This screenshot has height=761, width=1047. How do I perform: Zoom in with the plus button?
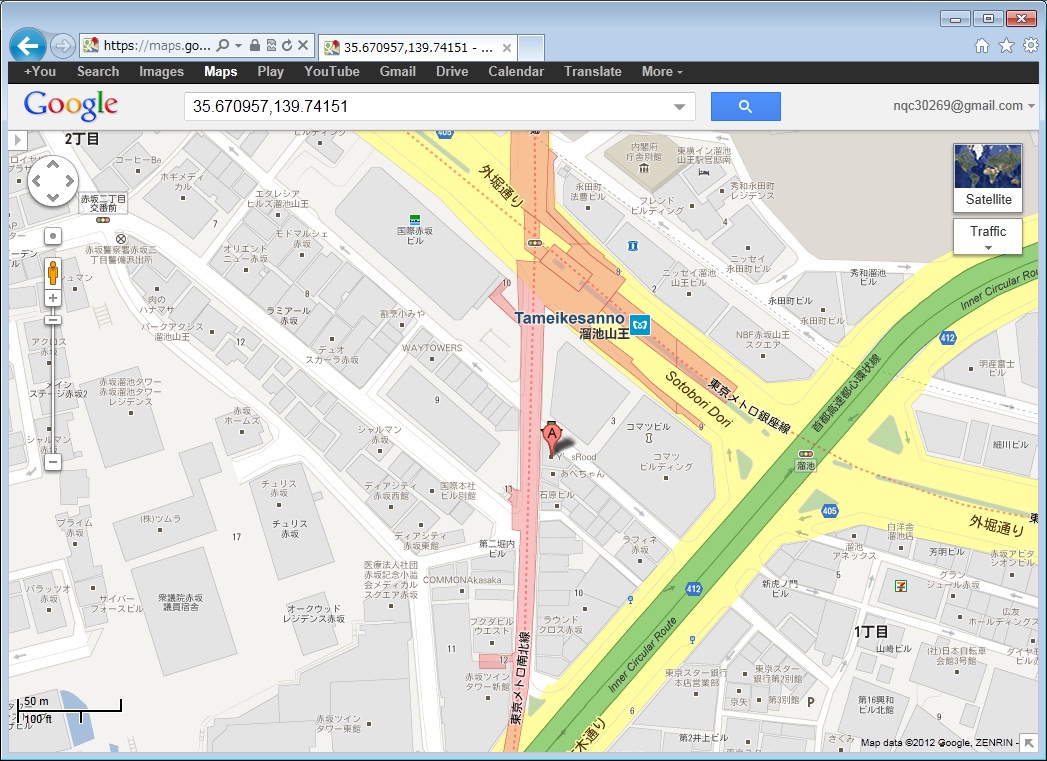click(53, 298)
